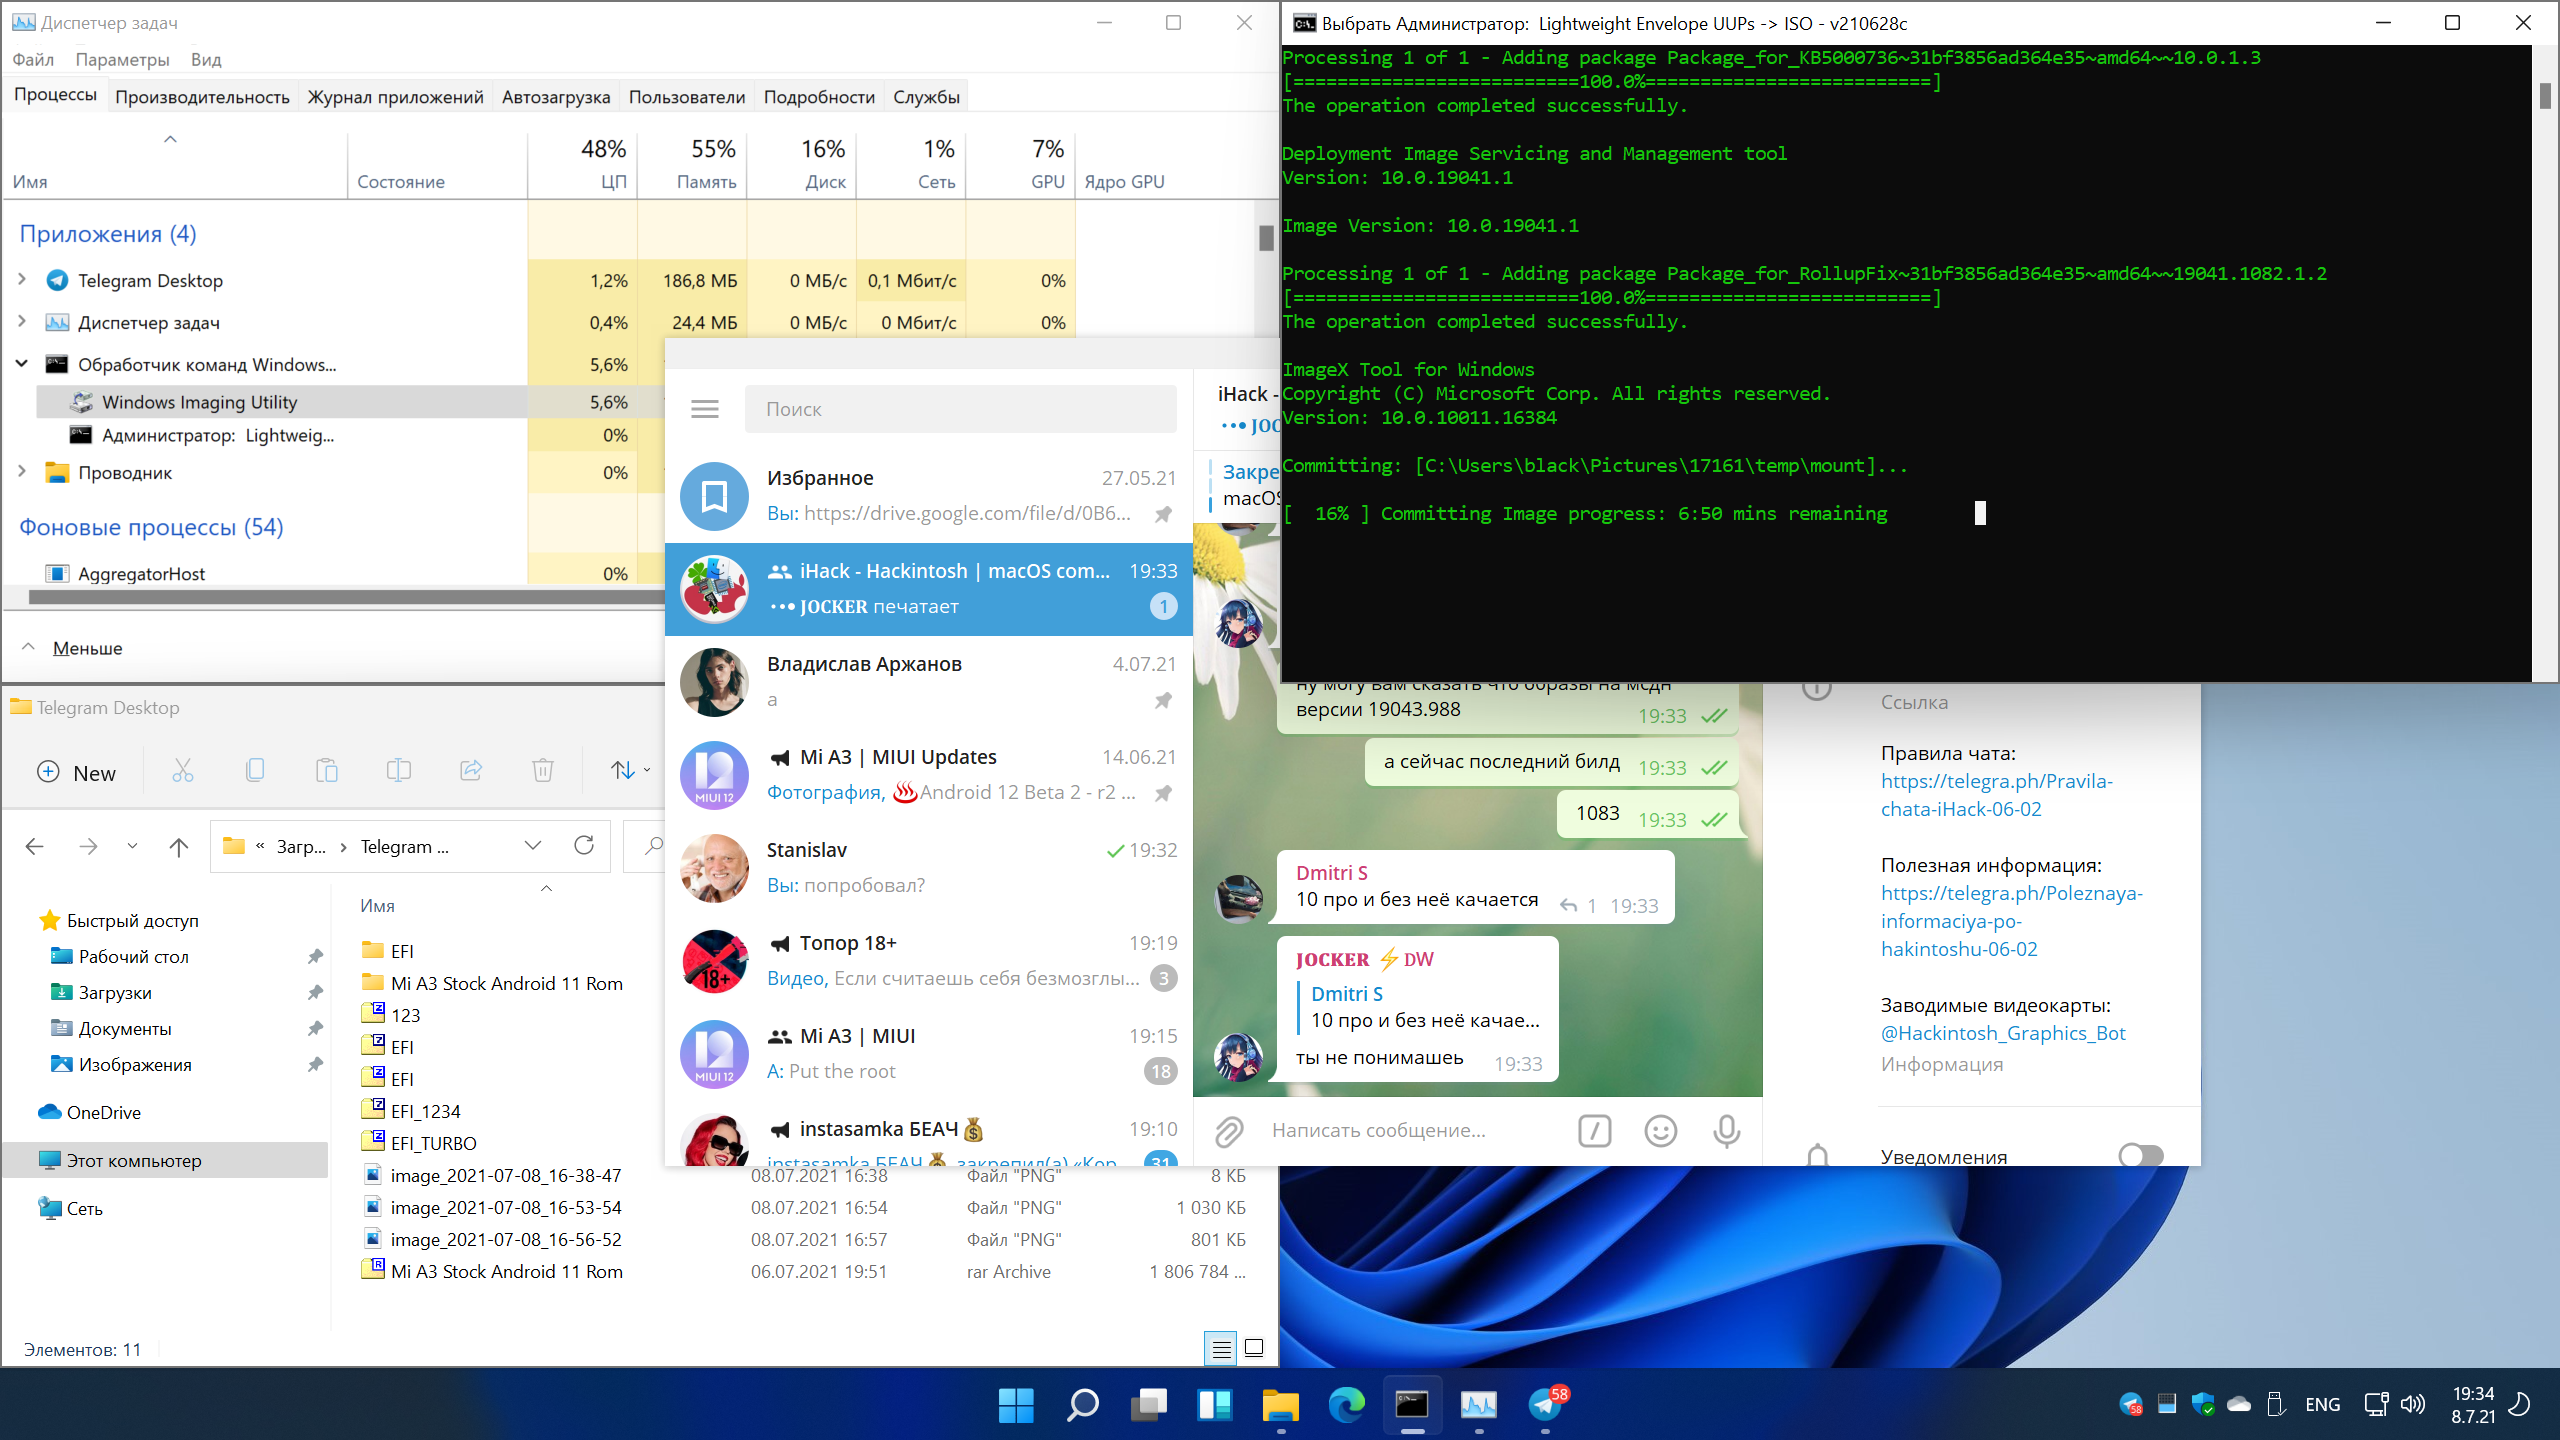The image size is (2560, 1440).
Task: Click Telegram search field Поиск
Action: tap(960, 409)
